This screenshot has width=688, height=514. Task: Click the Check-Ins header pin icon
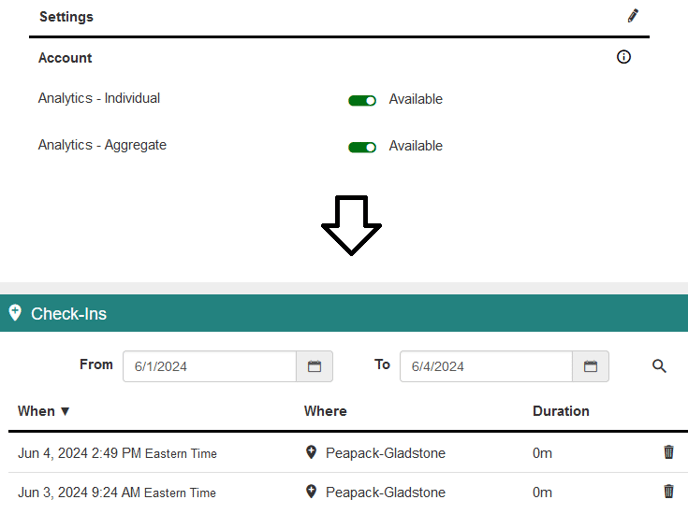tap(15, 313)
